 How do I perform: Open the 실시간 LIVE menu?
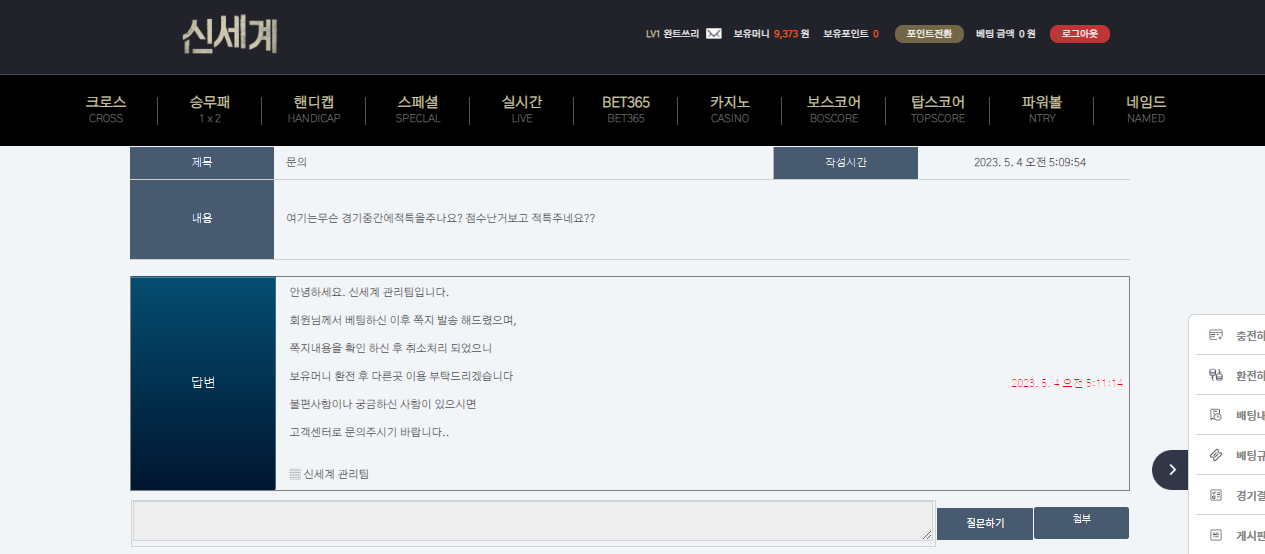click(x=521, y=109)
